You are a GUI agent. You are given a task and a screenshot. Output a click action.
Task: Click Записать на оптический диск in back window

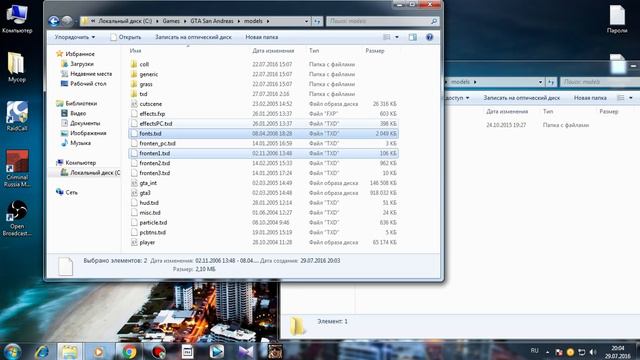tap(522, 98)
